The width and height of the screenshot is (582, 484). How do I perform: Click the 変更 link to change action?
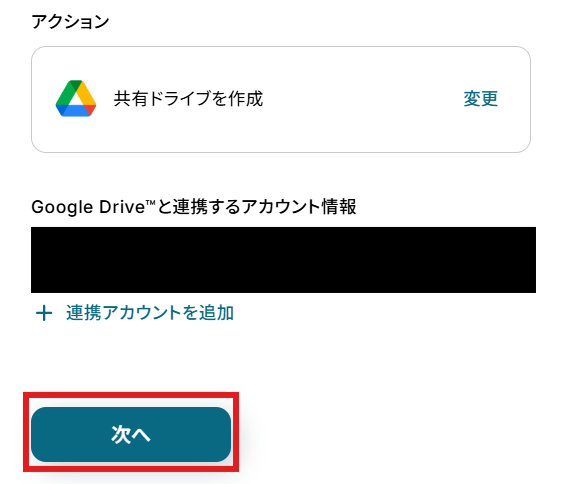click(x=480, y=99)
